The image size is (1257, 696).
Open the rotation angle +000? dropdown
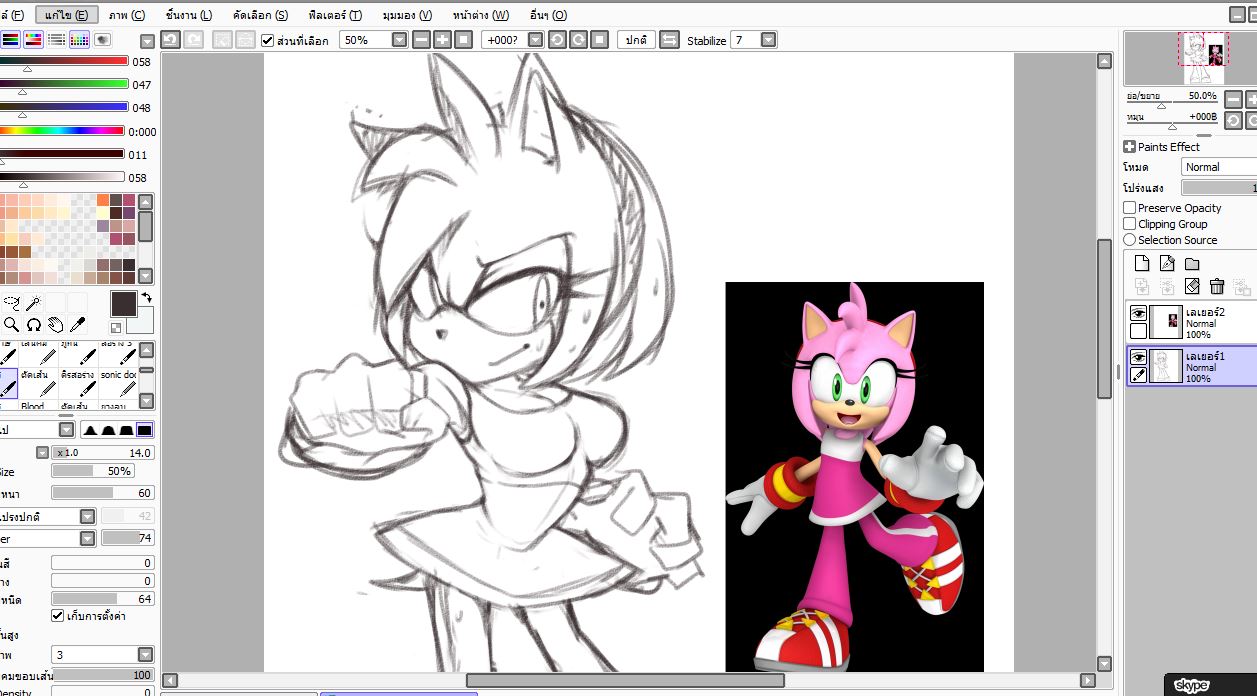point(535,39)
